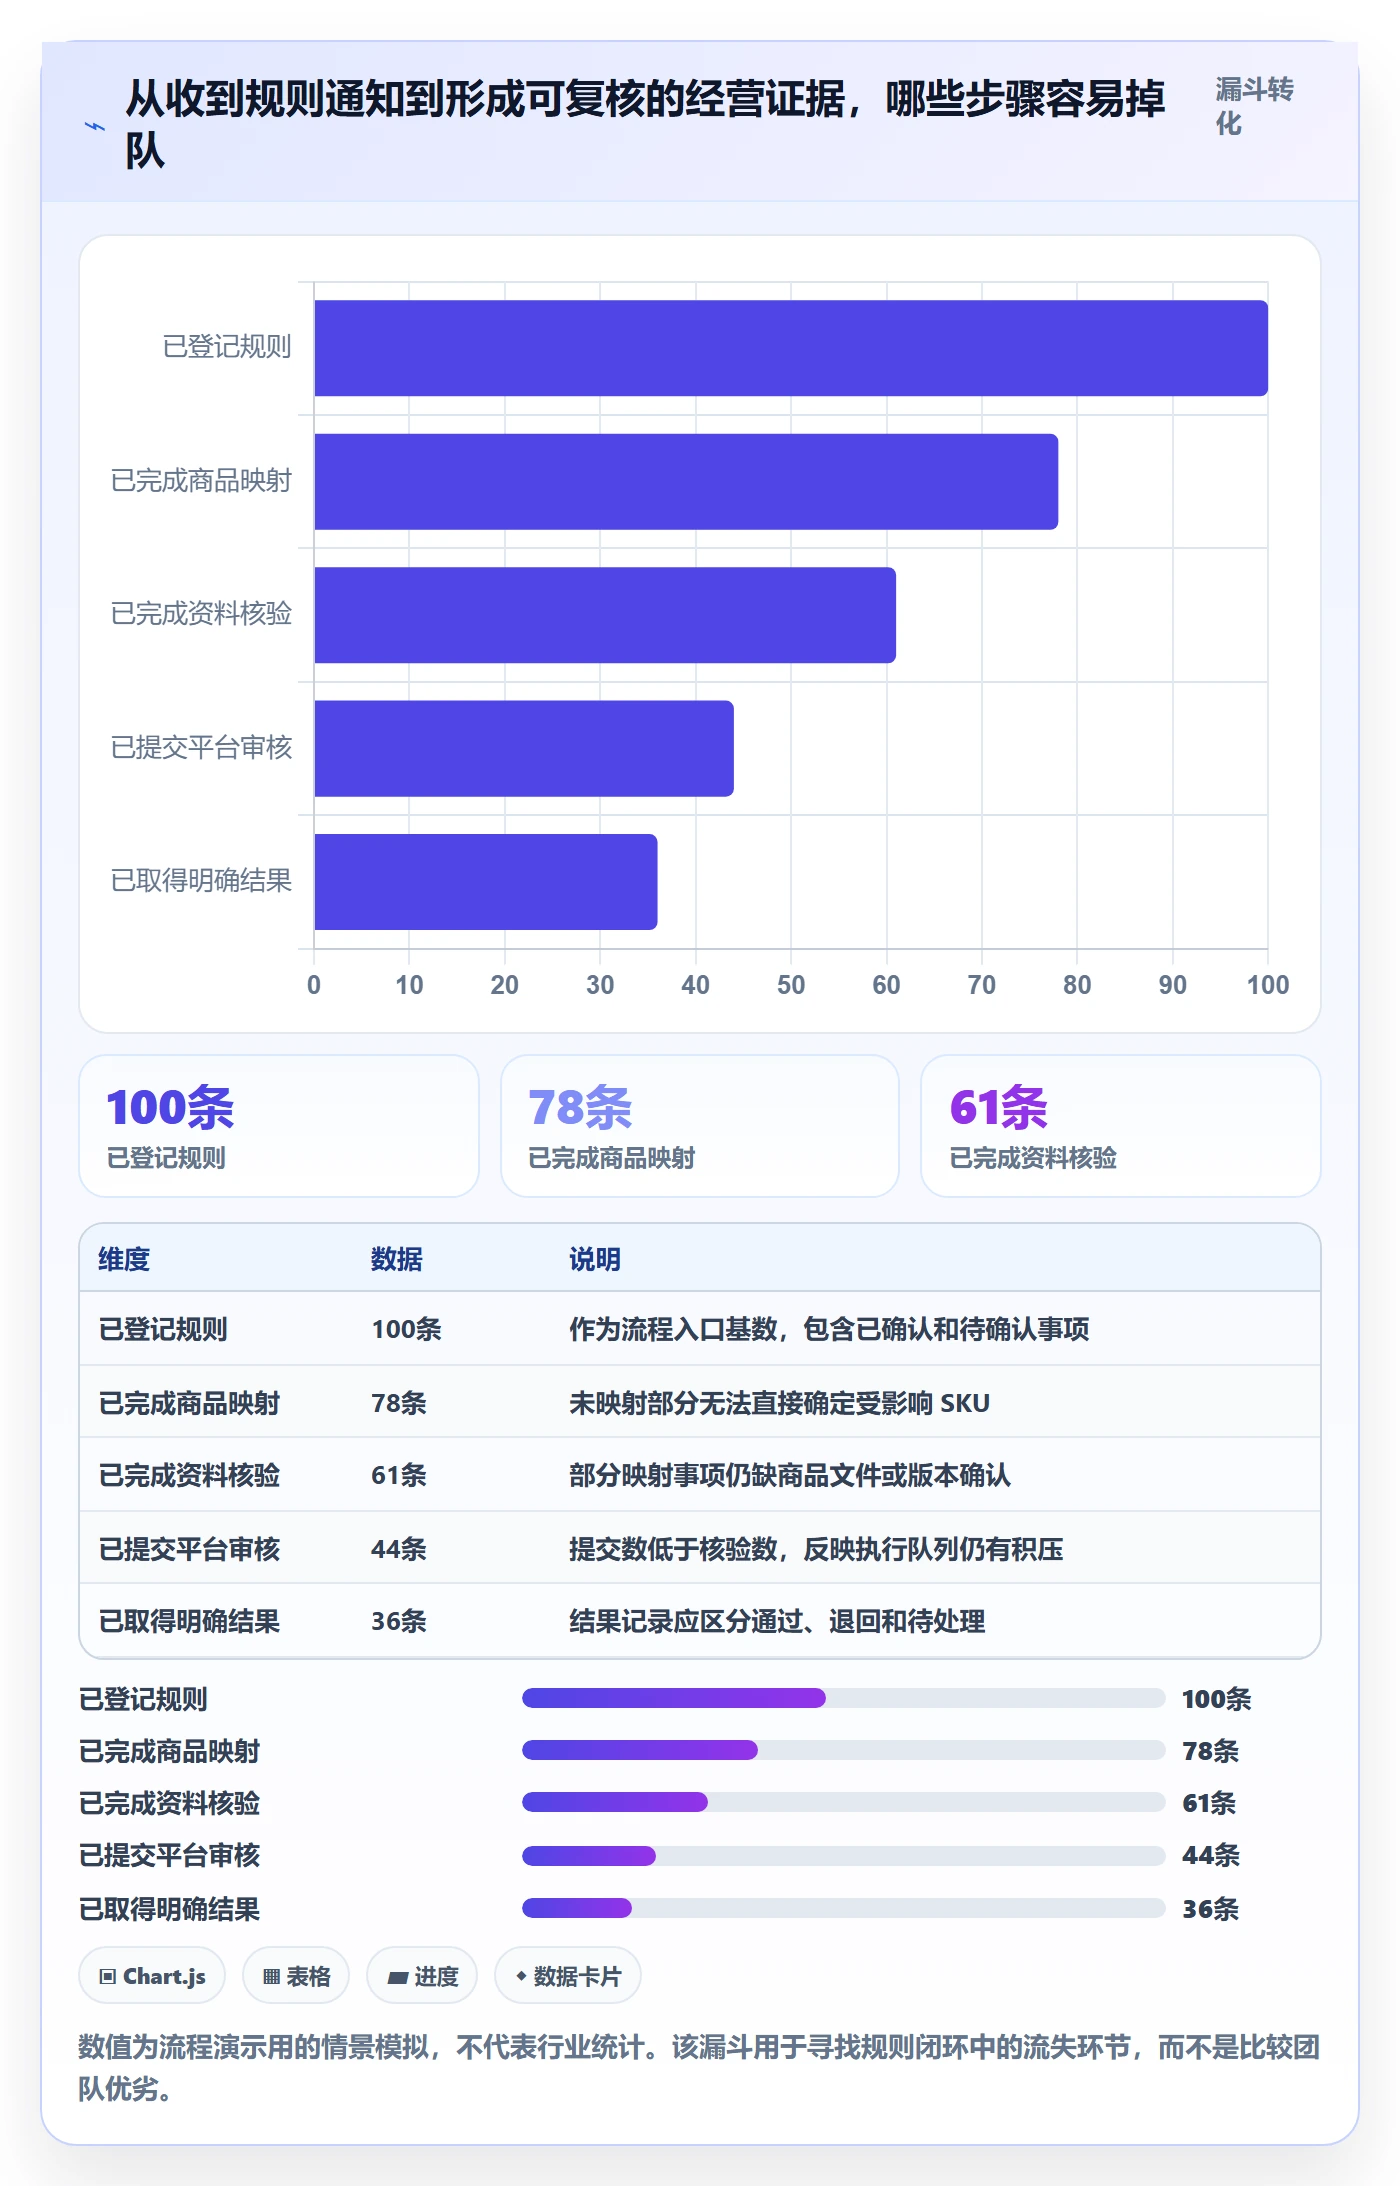Click the 表格 chip
The height and width of the screenshot is (2186, 1400).
296,1976
